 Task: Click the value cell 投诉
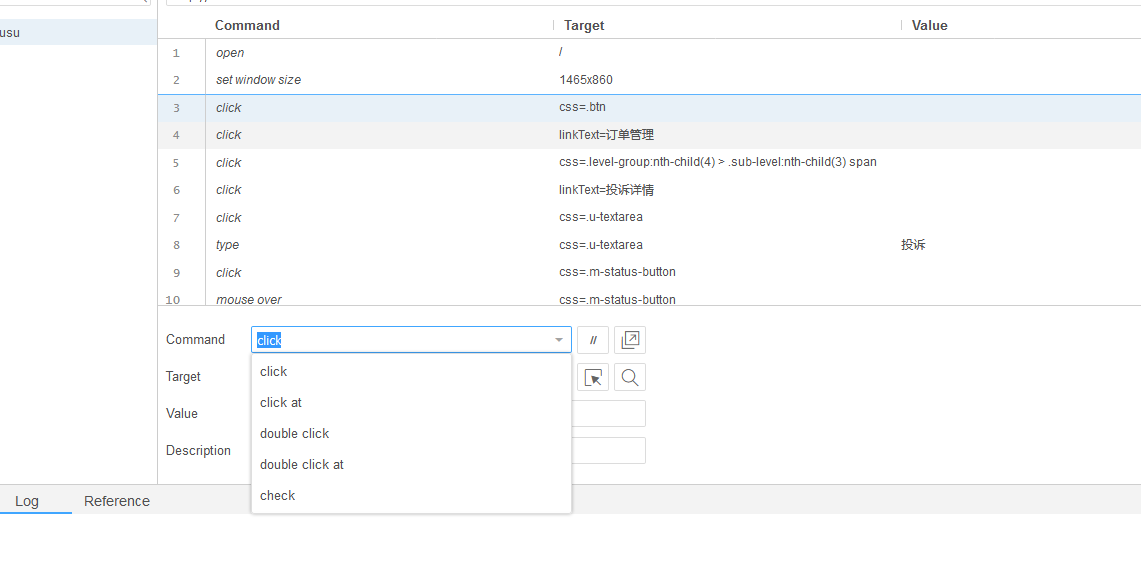point(913,245)
